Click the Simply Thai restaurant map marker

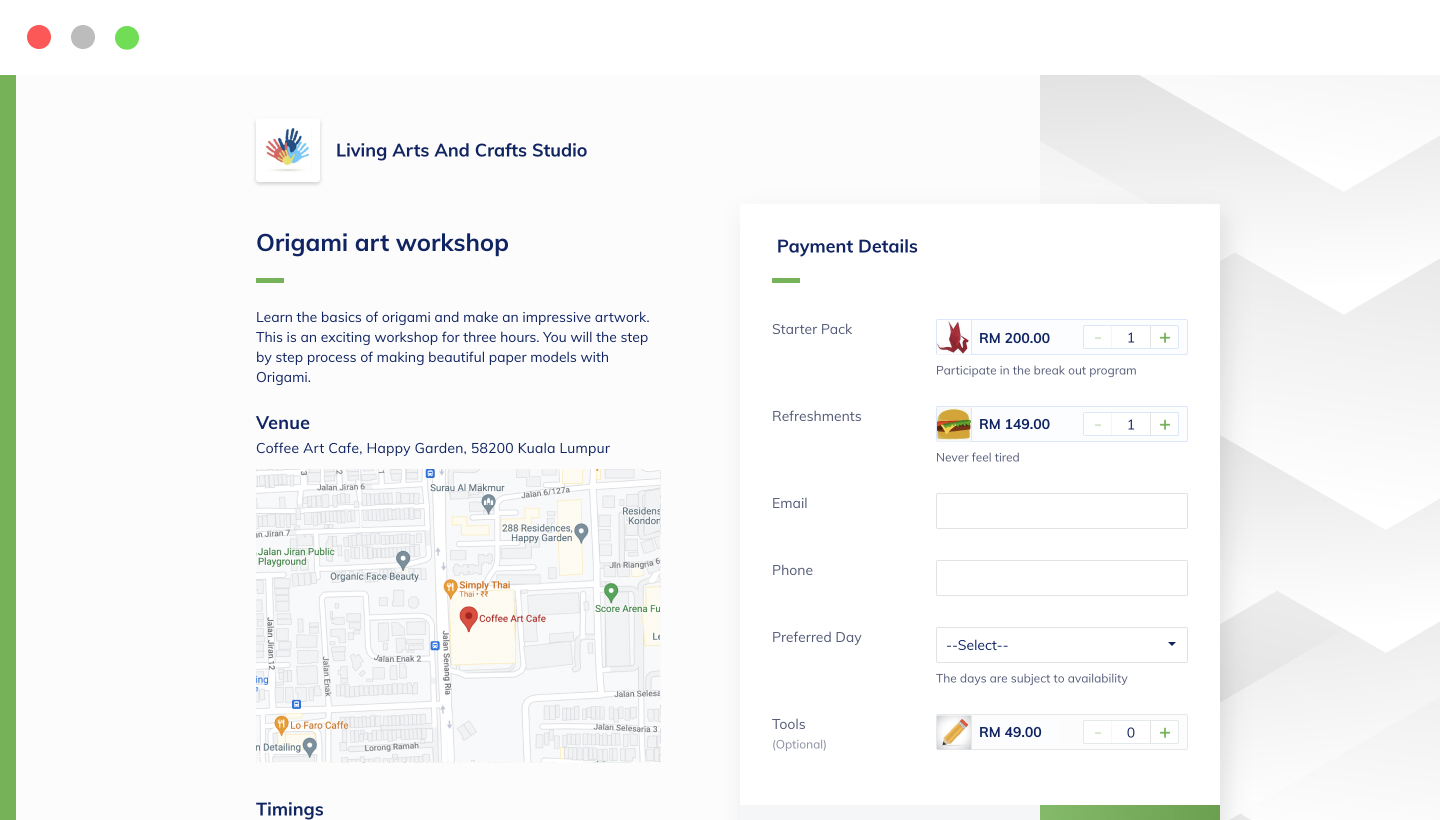coord(450,587)
